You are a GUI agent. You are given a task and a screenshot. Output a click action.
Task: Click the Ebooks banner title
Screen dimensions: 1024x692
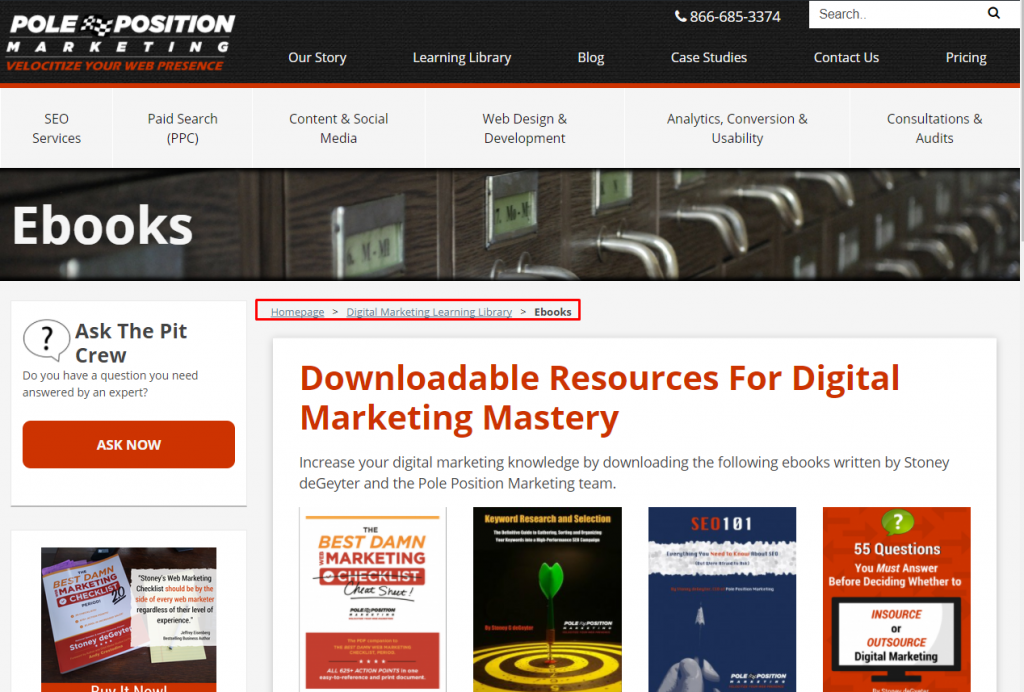click(x=103, y=225)
